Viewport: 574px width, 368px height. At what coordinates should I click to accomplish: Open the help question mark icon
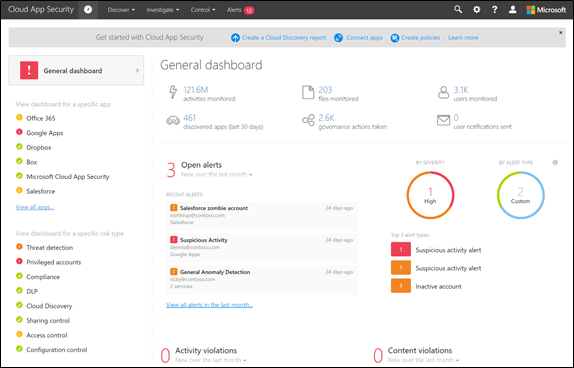pyautogui.click(x=495, y=10)
